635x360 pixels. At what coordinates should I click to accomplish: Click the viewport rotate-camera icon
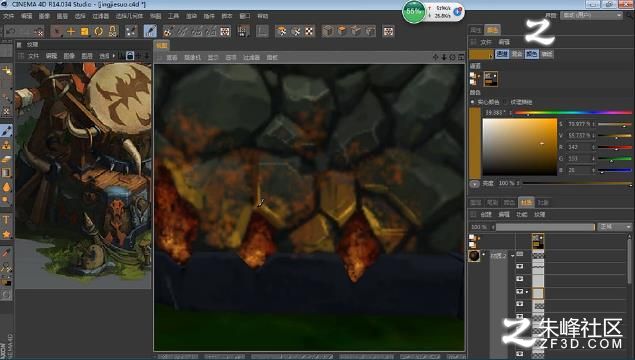pyautogui.click(x=453, y=57)
